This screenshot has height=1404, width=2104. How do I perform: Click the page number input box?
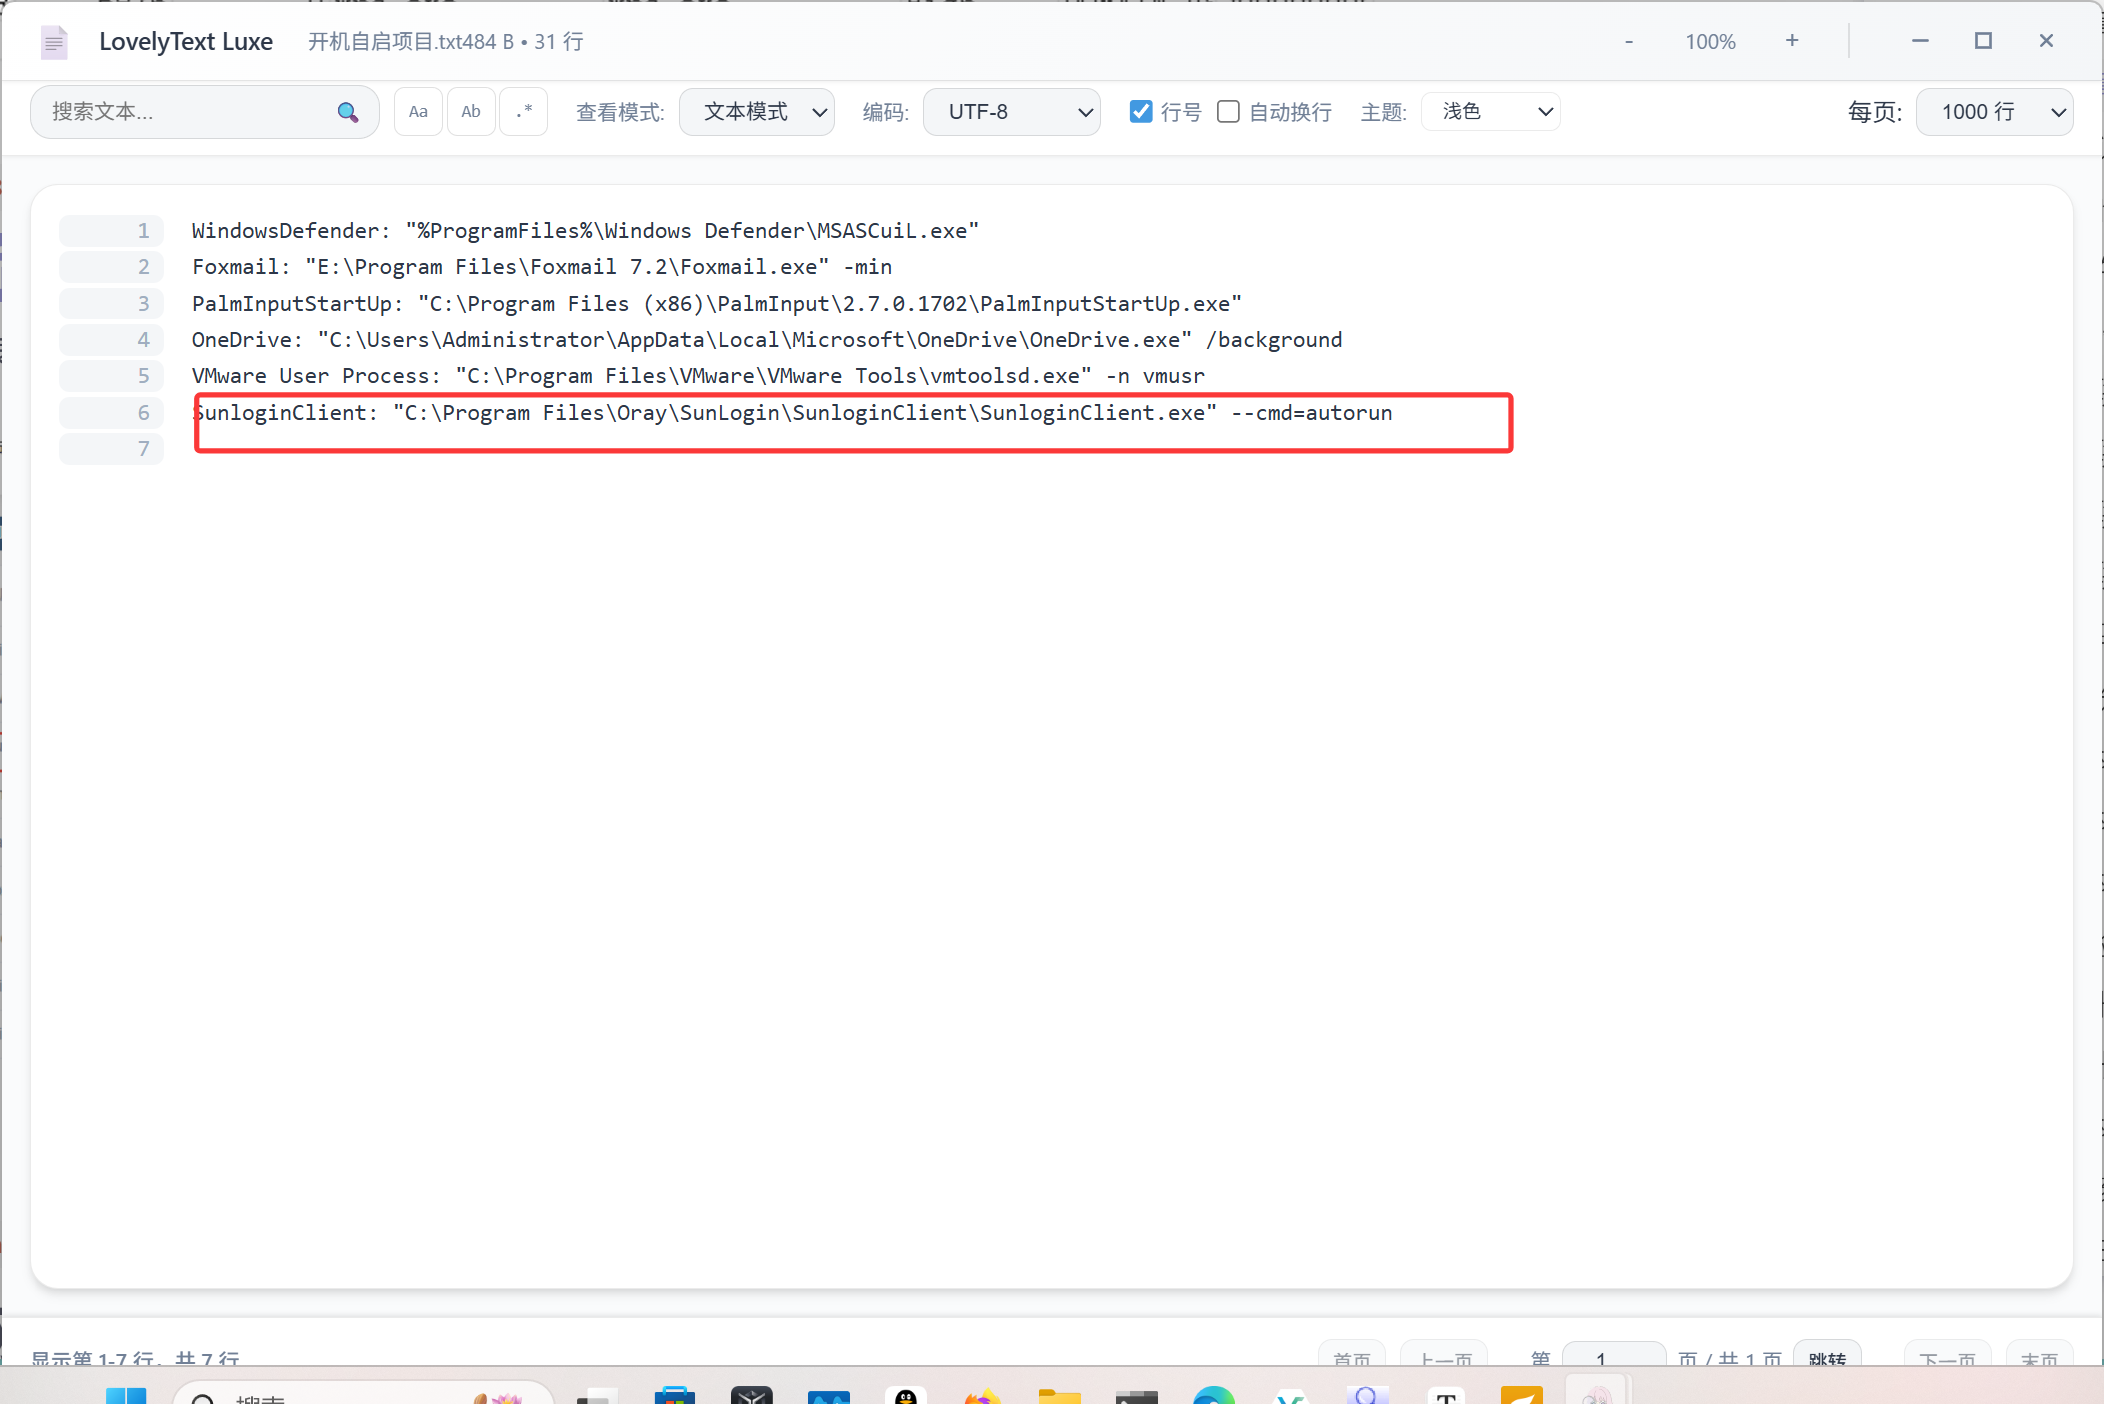click(1613, 1357)
